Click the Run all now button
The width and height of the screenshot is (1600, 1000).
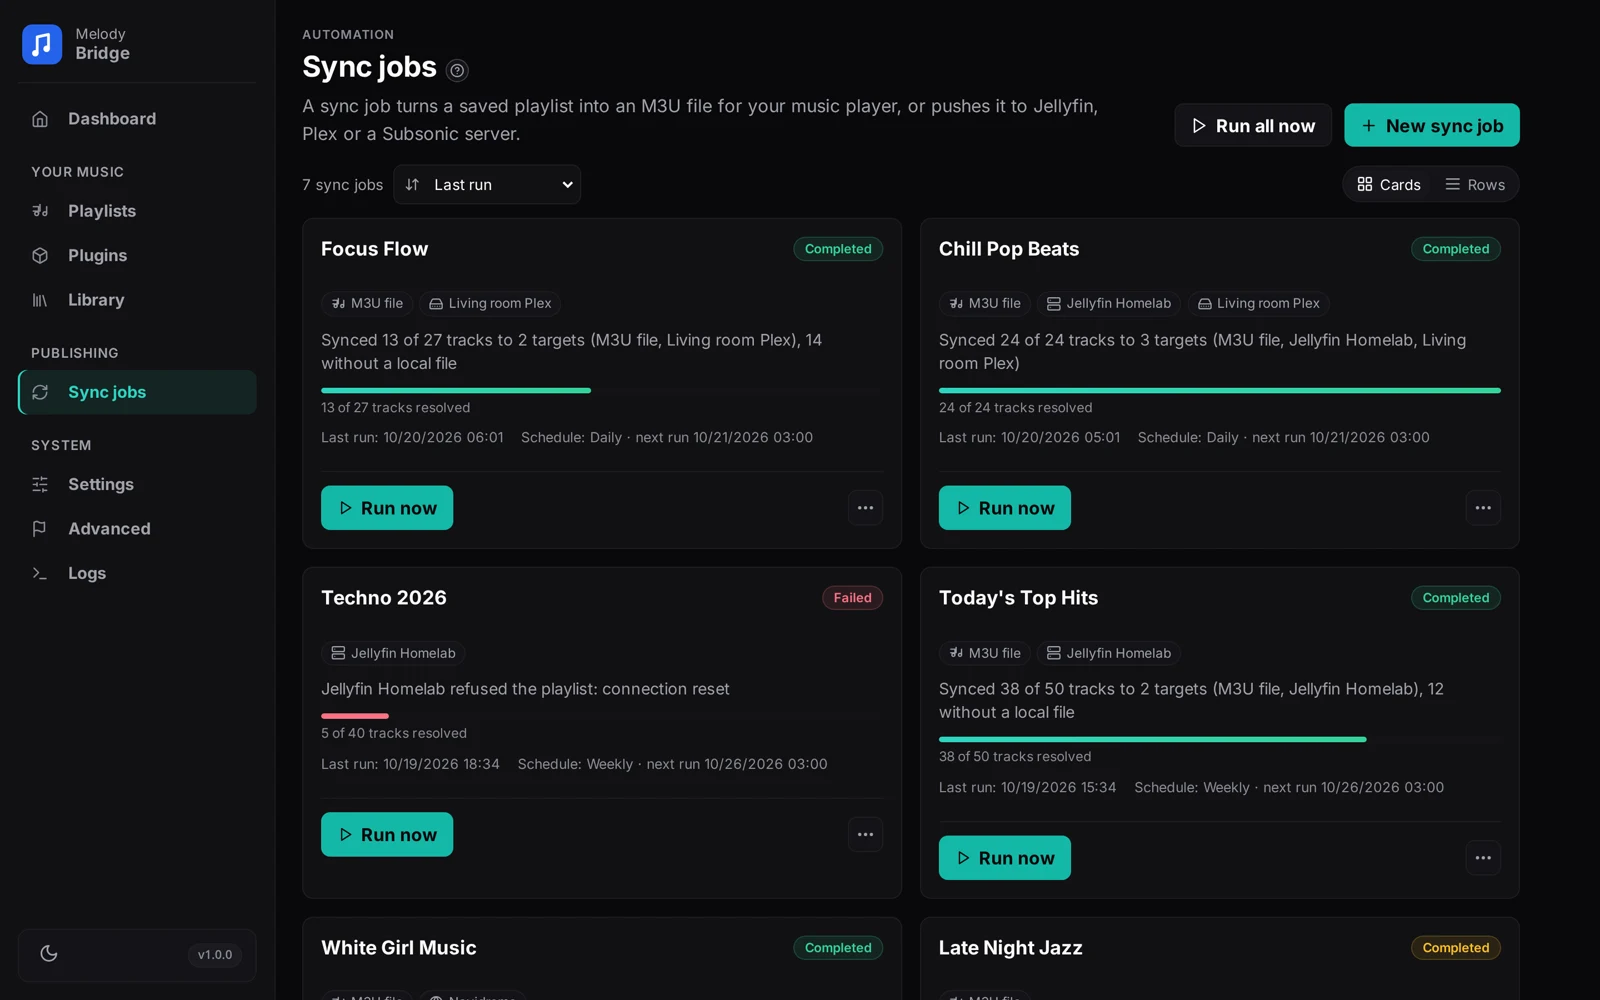click(1253, 126)
